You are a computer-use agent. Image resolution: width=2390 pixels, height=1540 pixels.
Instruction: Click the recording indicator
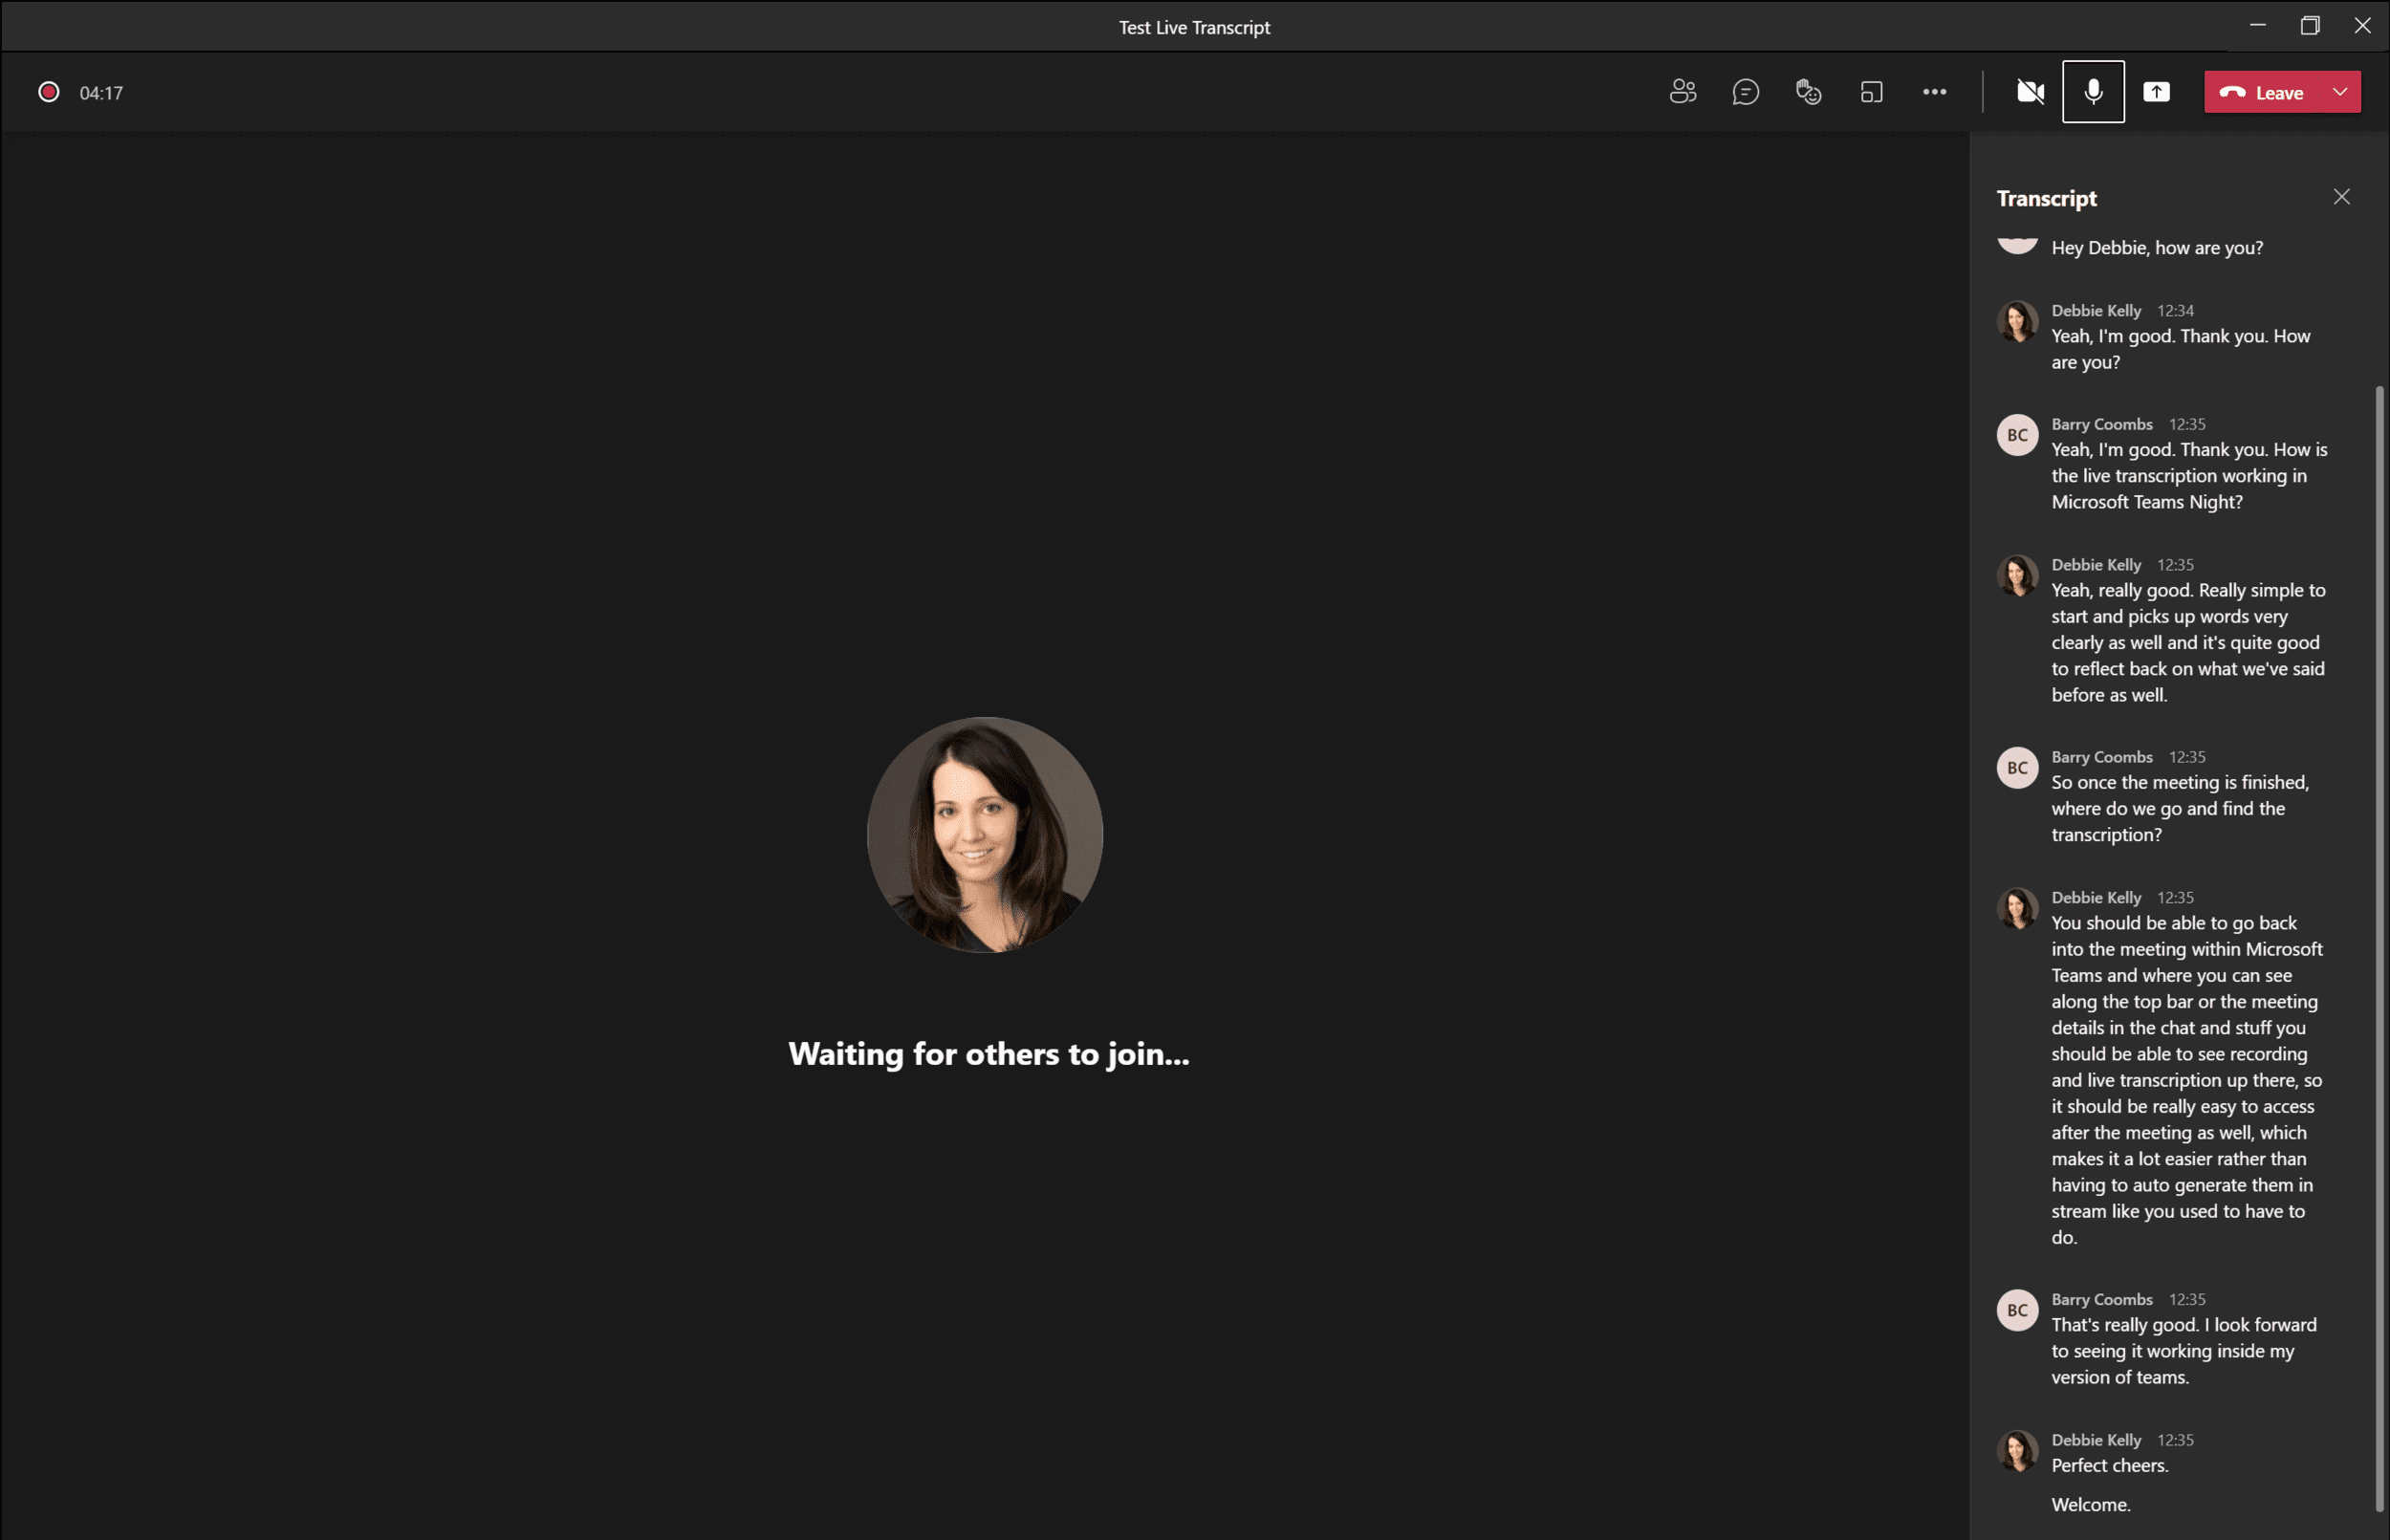point(48,91)
